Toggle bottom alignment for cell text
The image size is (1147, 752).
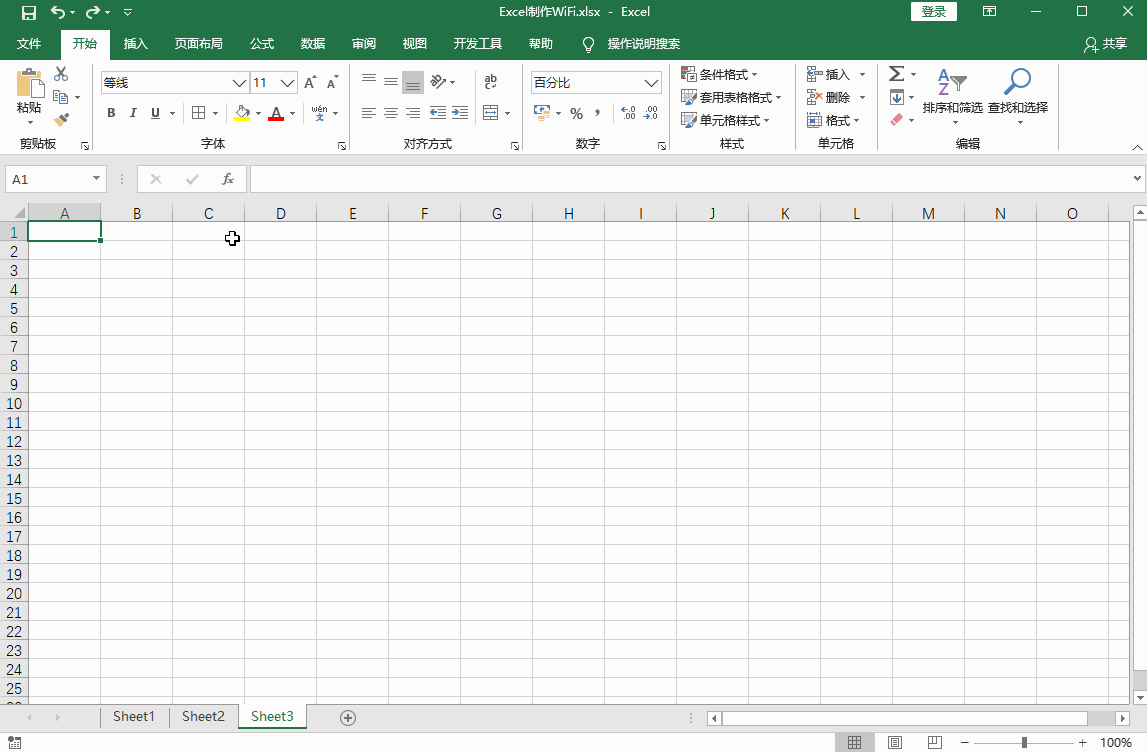coord(413,82)
